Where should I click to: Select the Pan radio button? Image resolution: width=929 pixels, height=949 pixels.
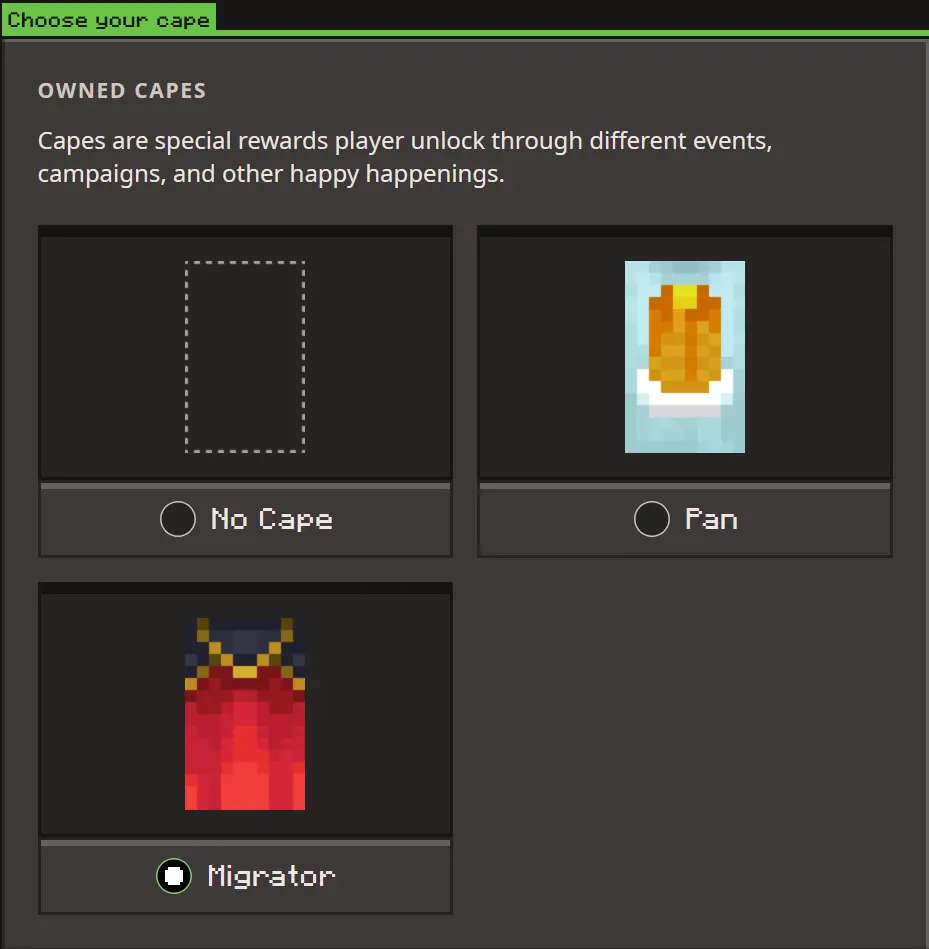point(652,519)
